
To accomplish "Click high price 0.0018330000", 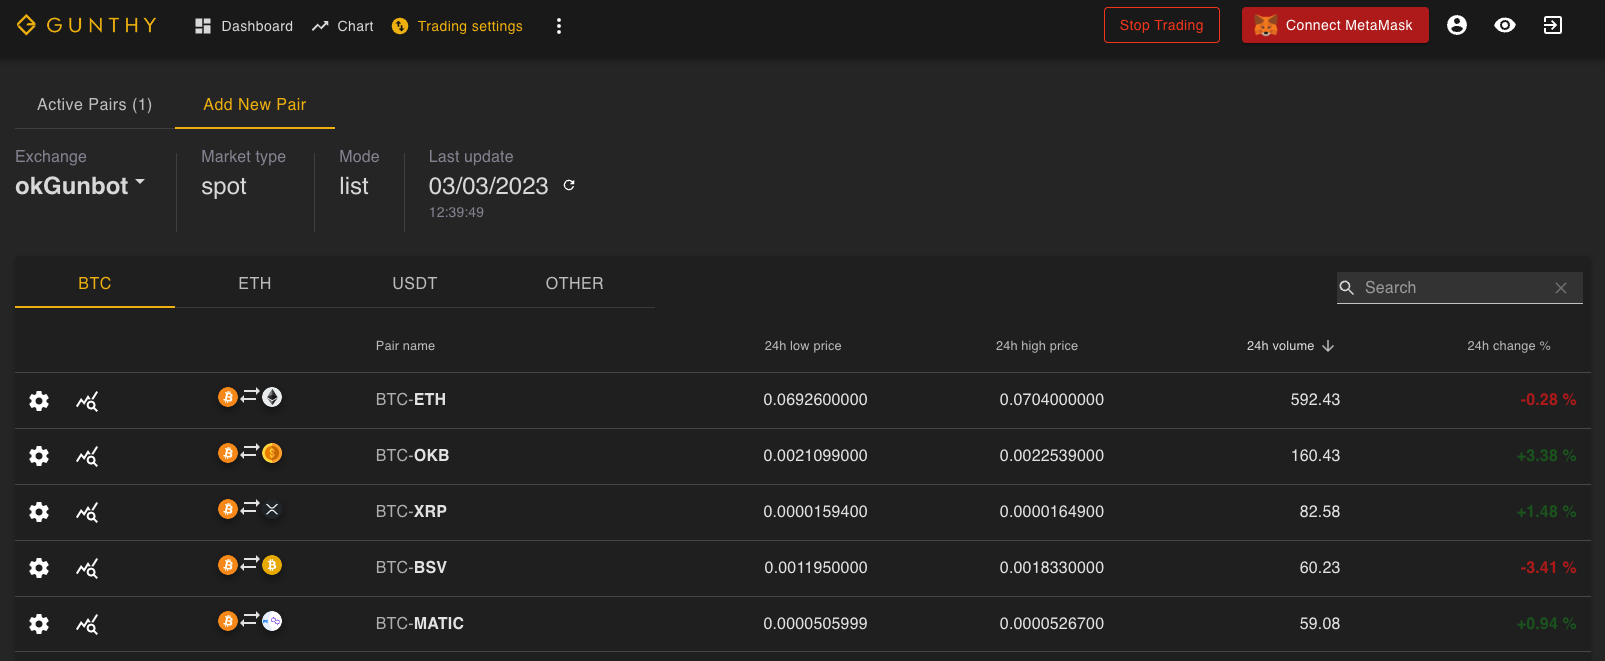I will pyautogui.click(x=1052, y=567).
